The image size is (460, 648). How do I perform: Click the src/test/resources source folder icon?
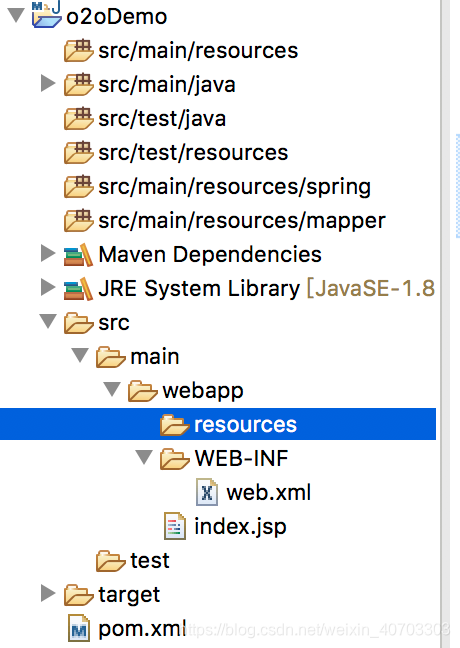coord(79,152)
